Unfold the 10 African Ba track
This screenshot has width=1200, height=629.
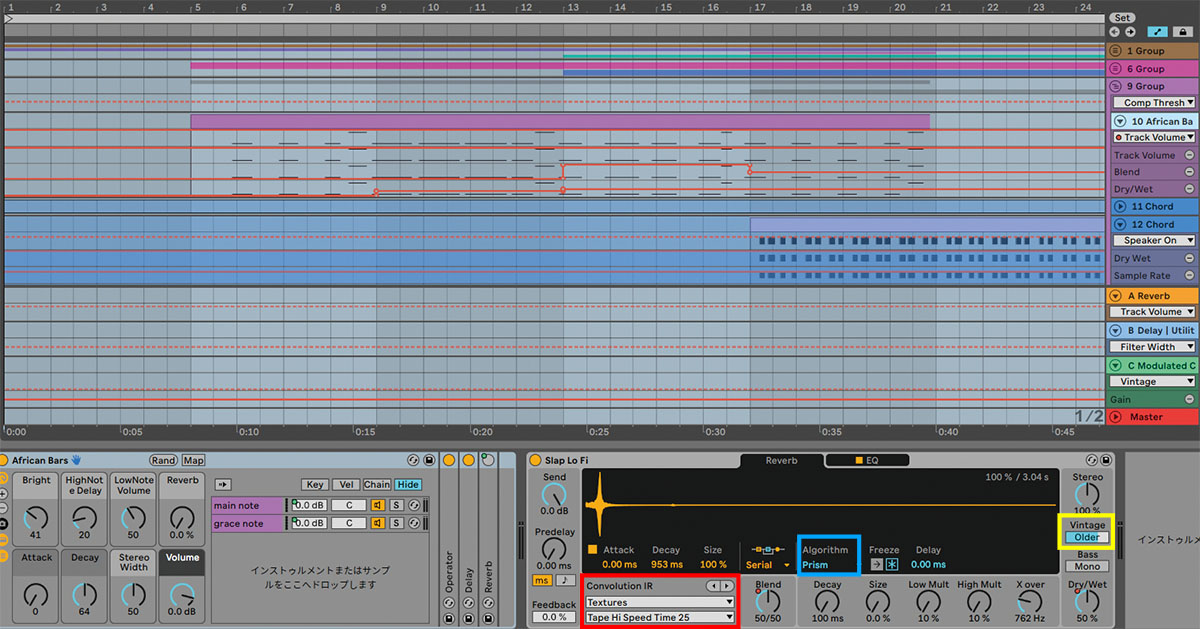pyautogui.click(x=1120, y=121)
